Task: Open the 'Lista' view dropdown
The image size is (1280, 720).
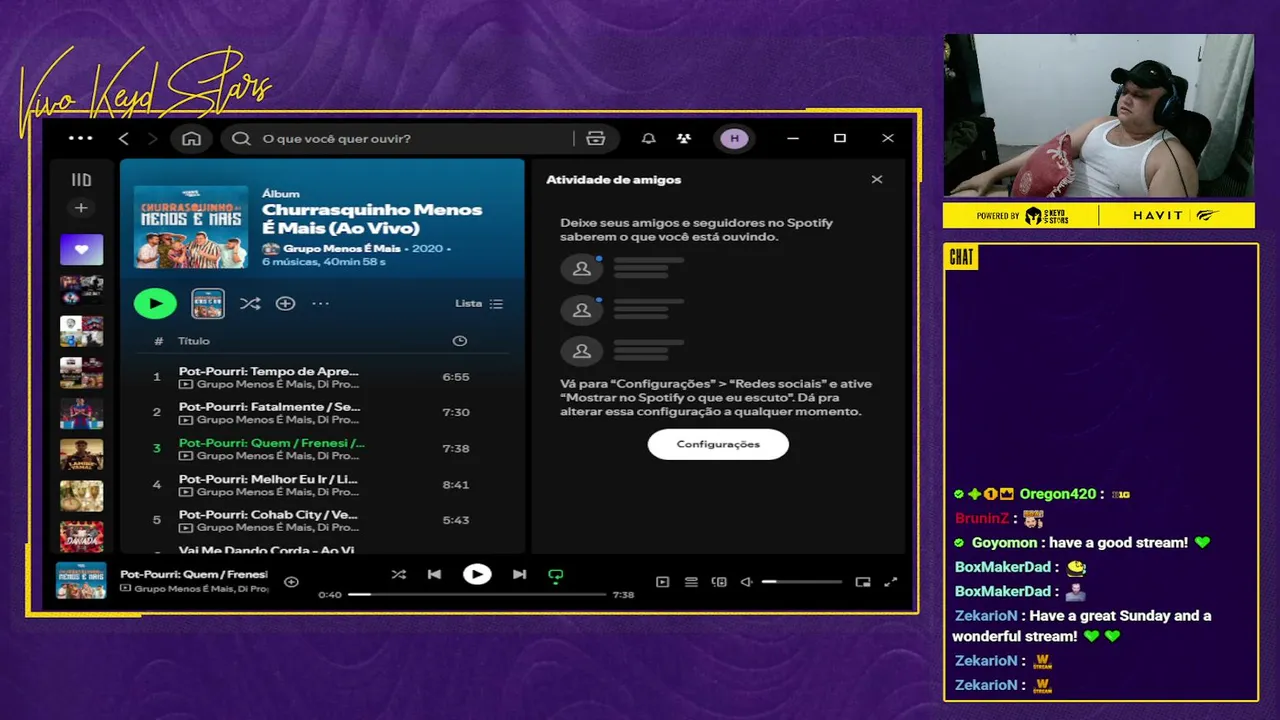Action: [479, 303]
